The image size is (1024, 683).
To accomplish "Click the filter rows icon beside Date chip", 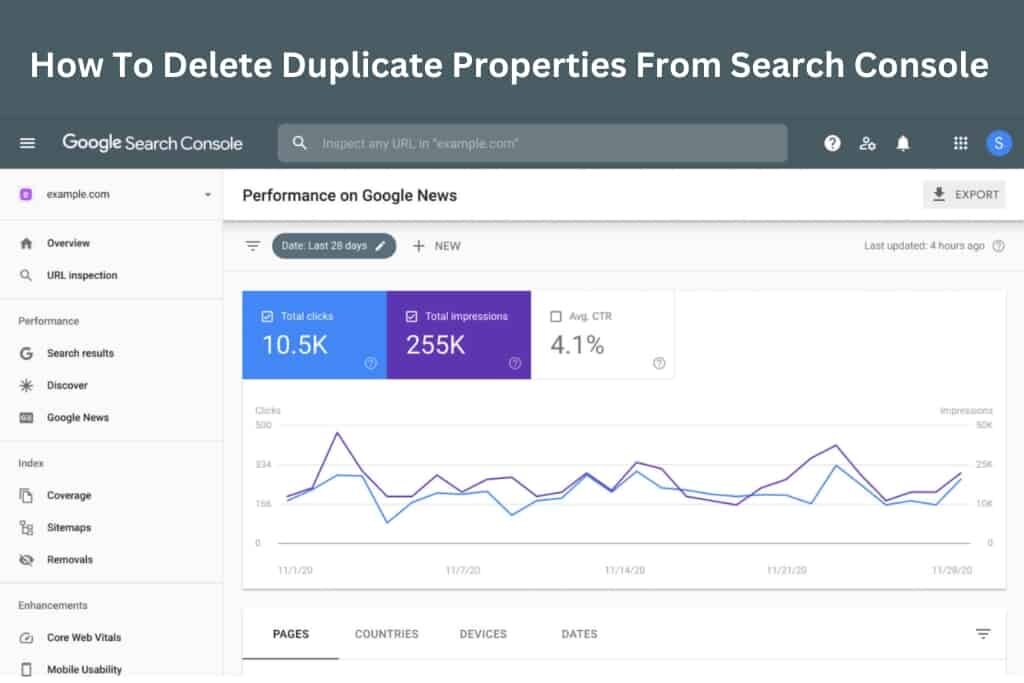I will pos(253,246).
